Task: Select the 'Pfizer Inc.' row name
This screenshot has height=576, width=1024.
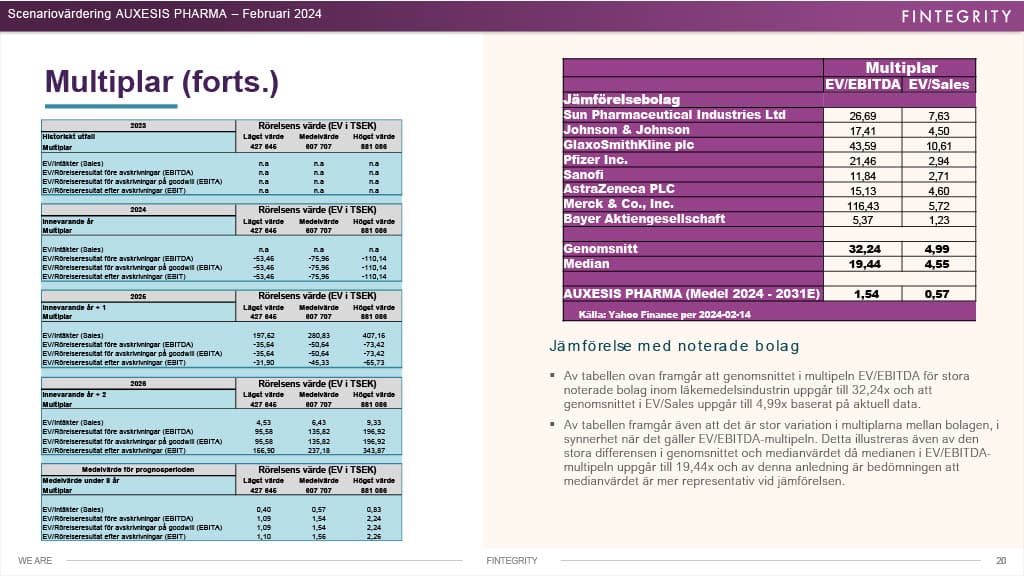Action: point(596,160)
